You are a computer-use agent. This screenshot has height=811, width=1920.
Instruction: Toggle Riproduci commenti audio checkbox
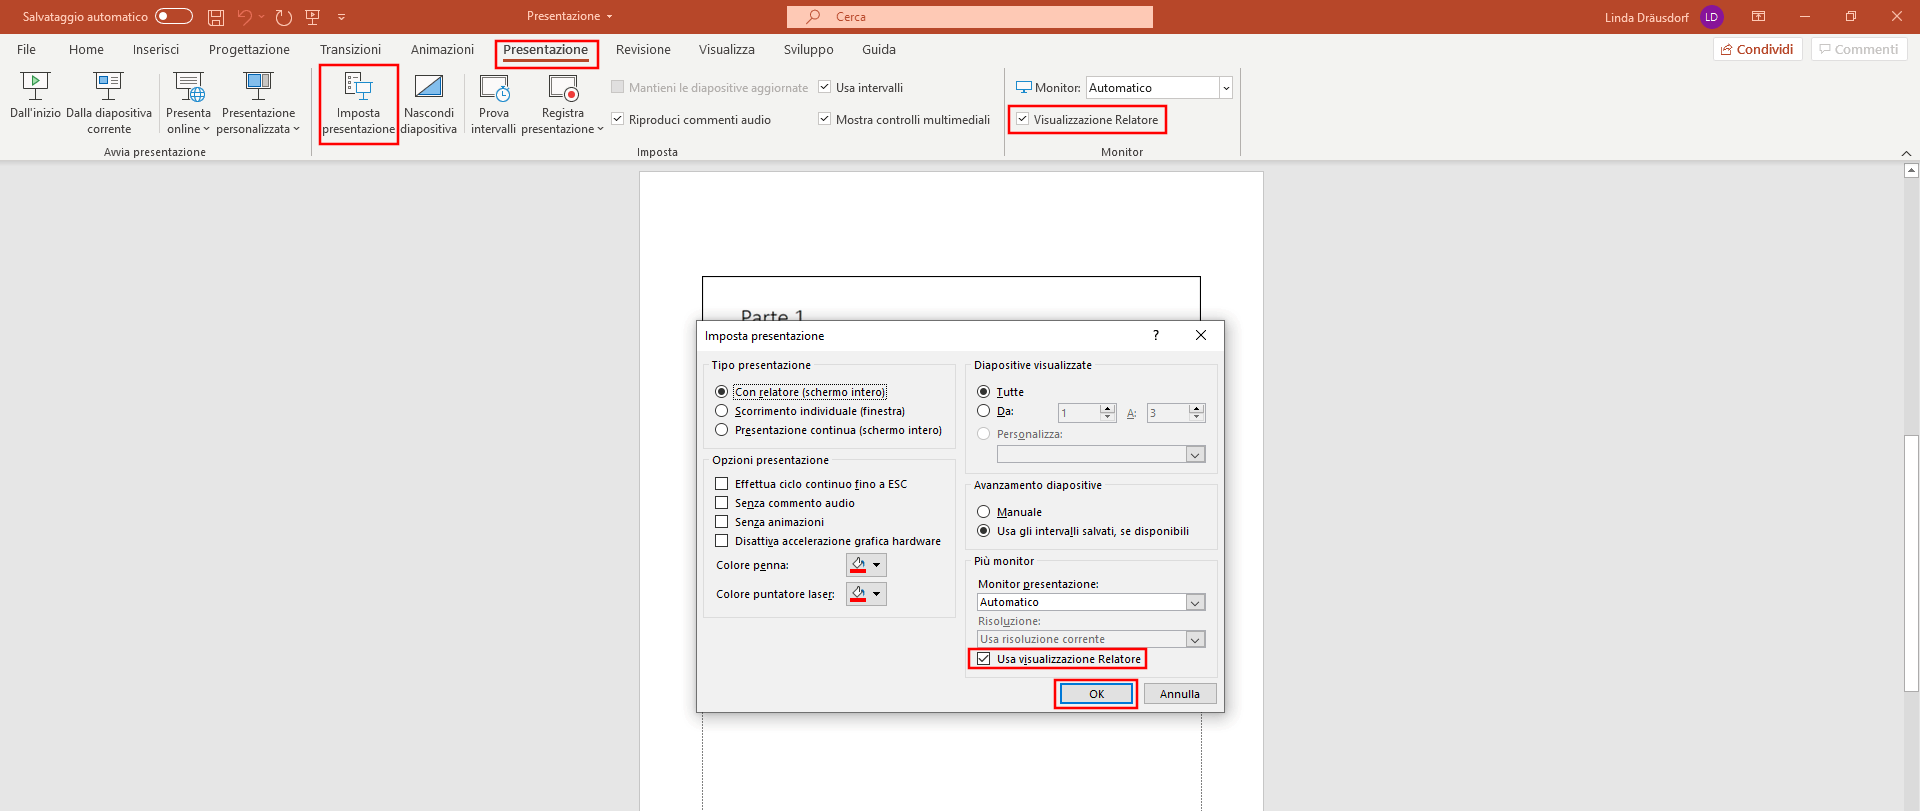coord(618,119)
